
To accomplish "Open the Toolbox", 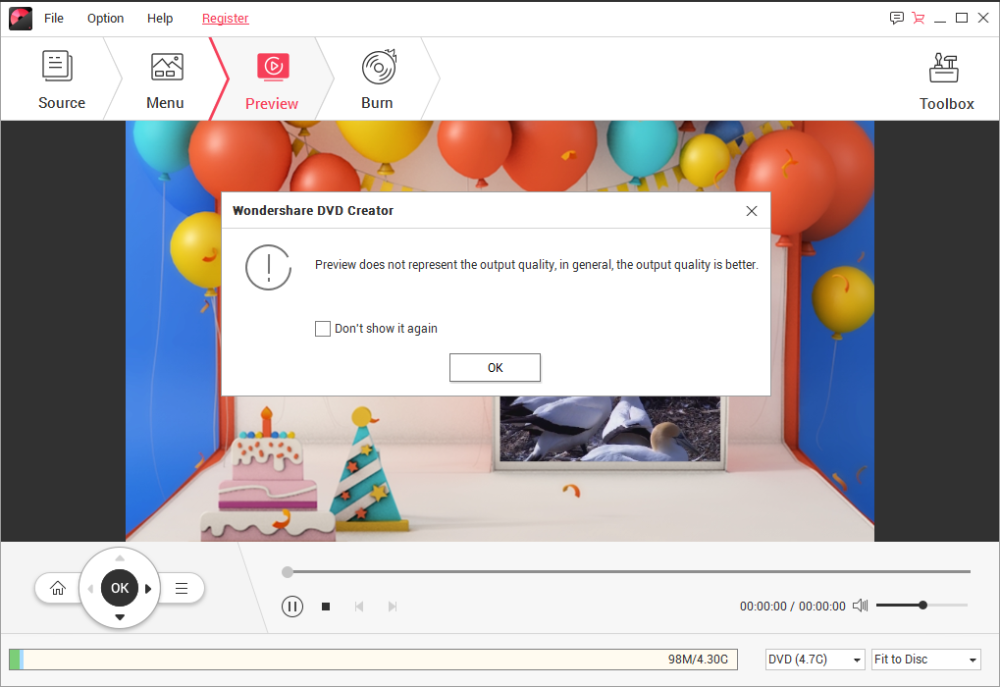I will click(946, 81).
